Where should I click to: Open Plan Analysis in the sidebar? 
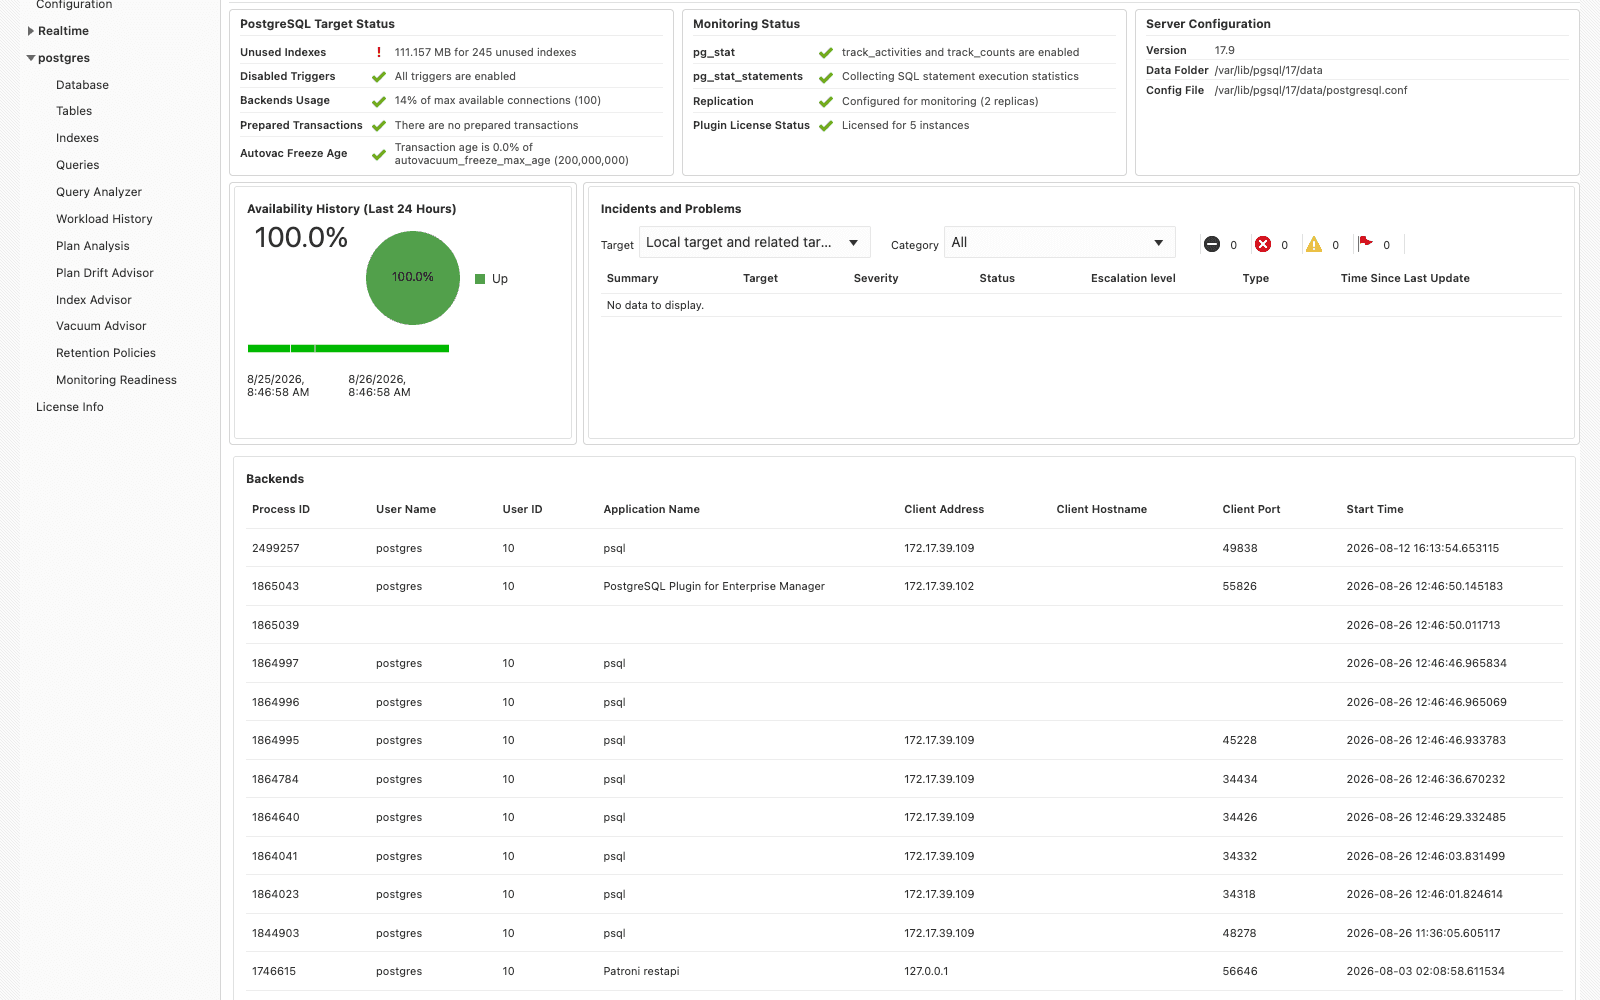tap(93, 246)
